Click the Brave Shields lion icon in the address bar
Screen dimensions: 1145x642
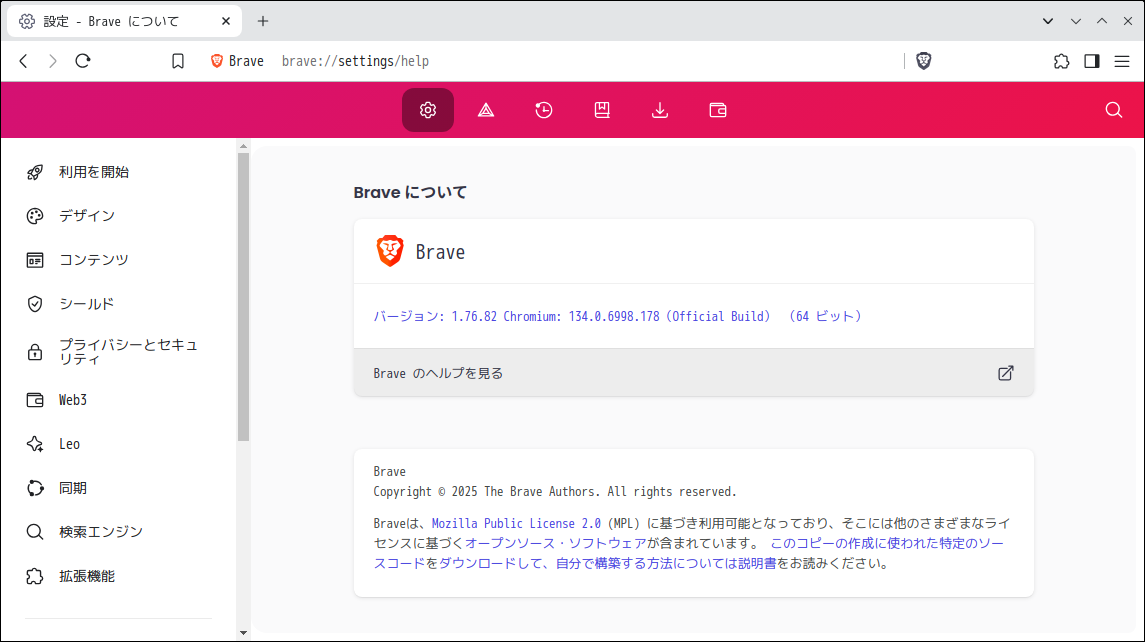tap(924, 61)
